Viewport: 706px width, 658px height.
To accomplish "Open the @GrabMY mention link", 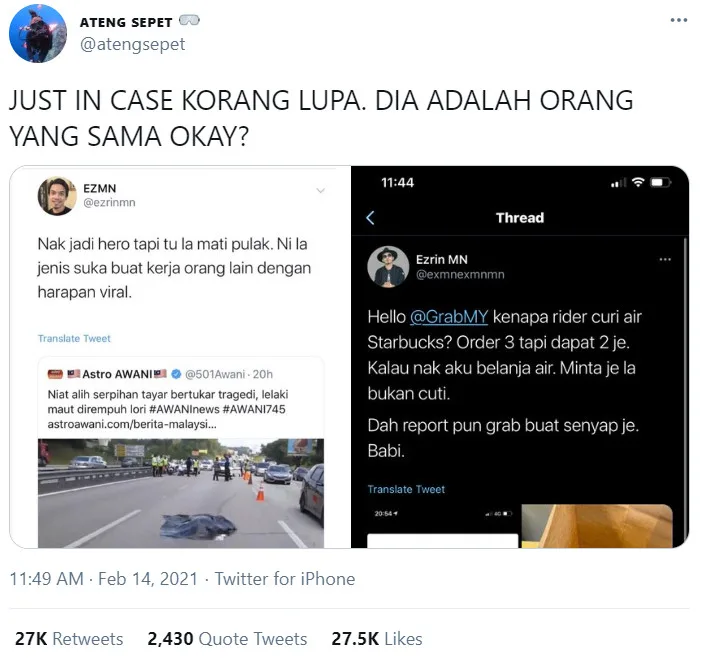I will coord(448,317).
